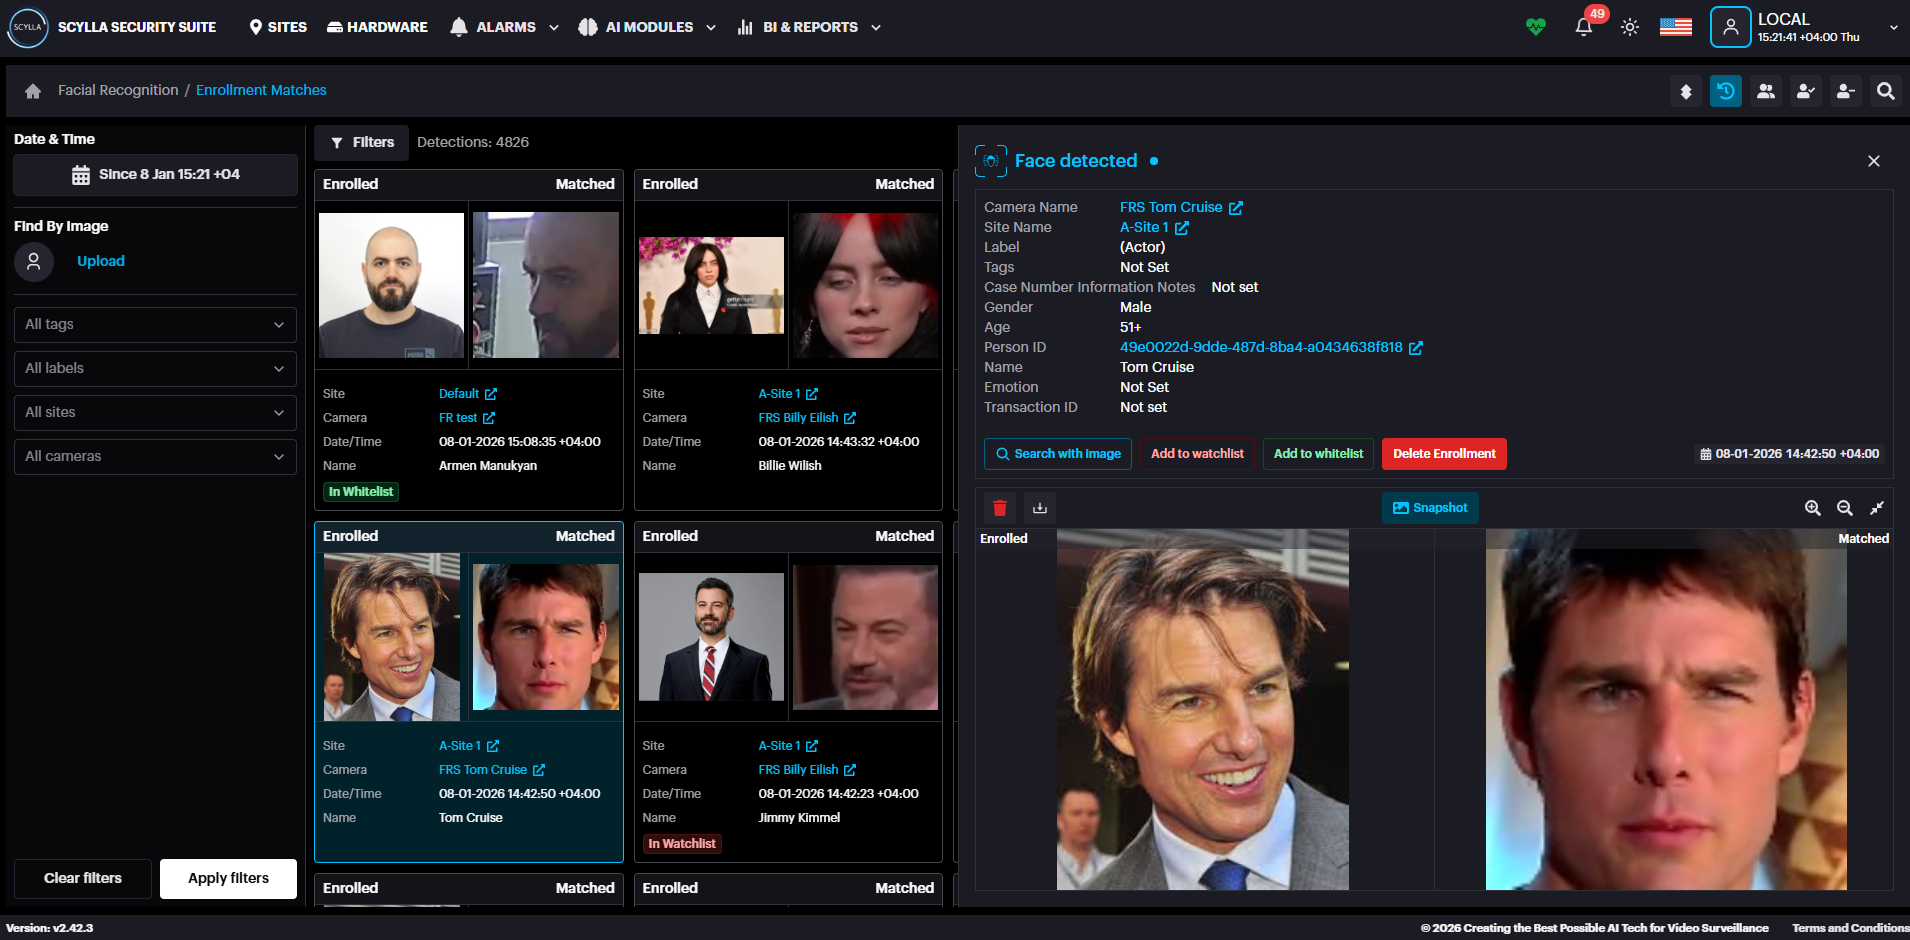
Task: Change the US flag language selector
Action: [x=1675, y=27]
